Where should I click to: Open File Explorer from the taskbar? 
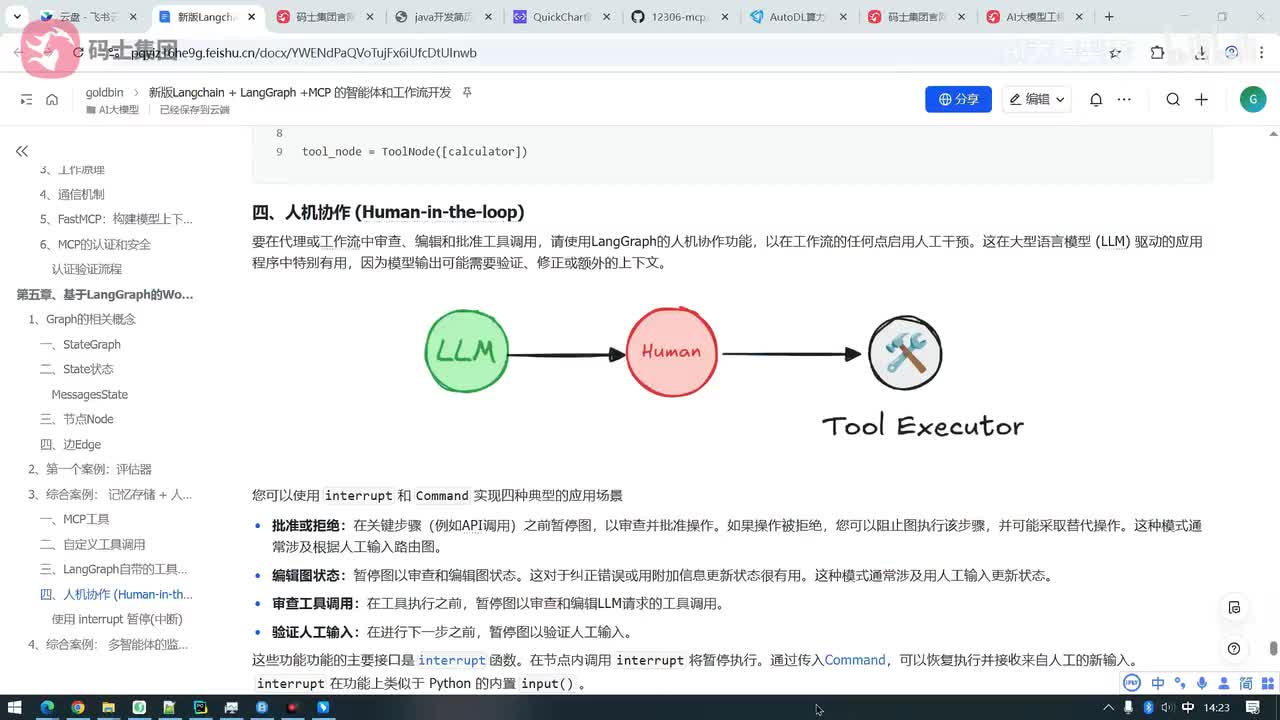[x=108, y=707]
